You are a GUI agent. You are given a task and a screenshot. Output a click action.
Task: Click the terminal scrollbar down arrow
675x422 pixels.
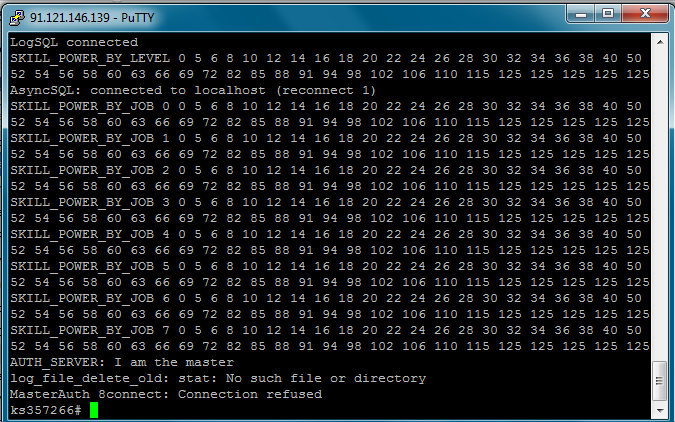(660, 410)
